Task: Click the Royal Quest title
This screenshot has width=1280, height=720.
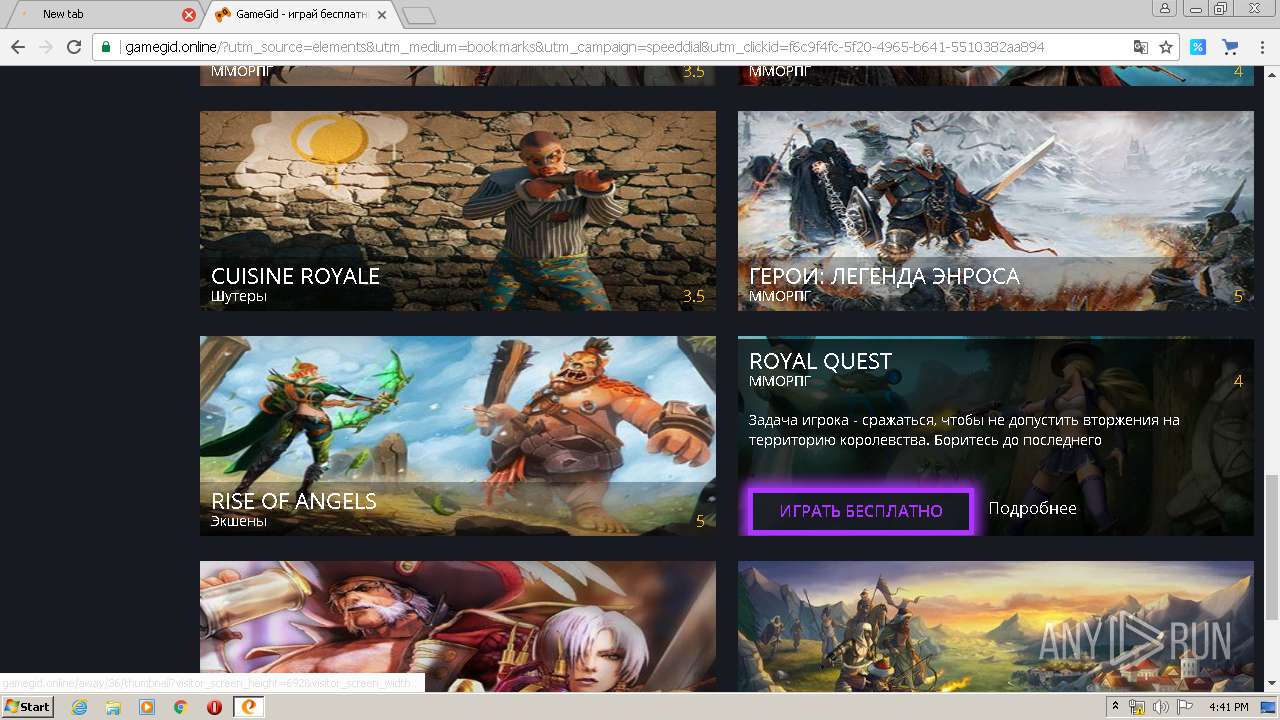Action: [x=820, y=361]
